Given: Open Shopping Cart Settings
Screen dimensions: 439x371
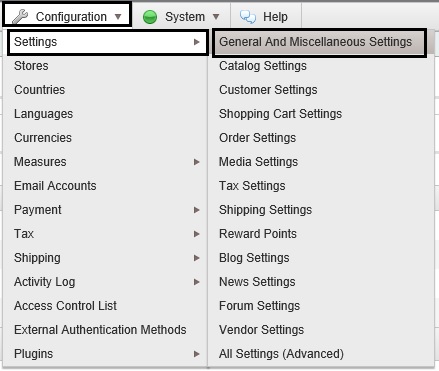Looking at the screenshot, I should (x=321, y=114).
